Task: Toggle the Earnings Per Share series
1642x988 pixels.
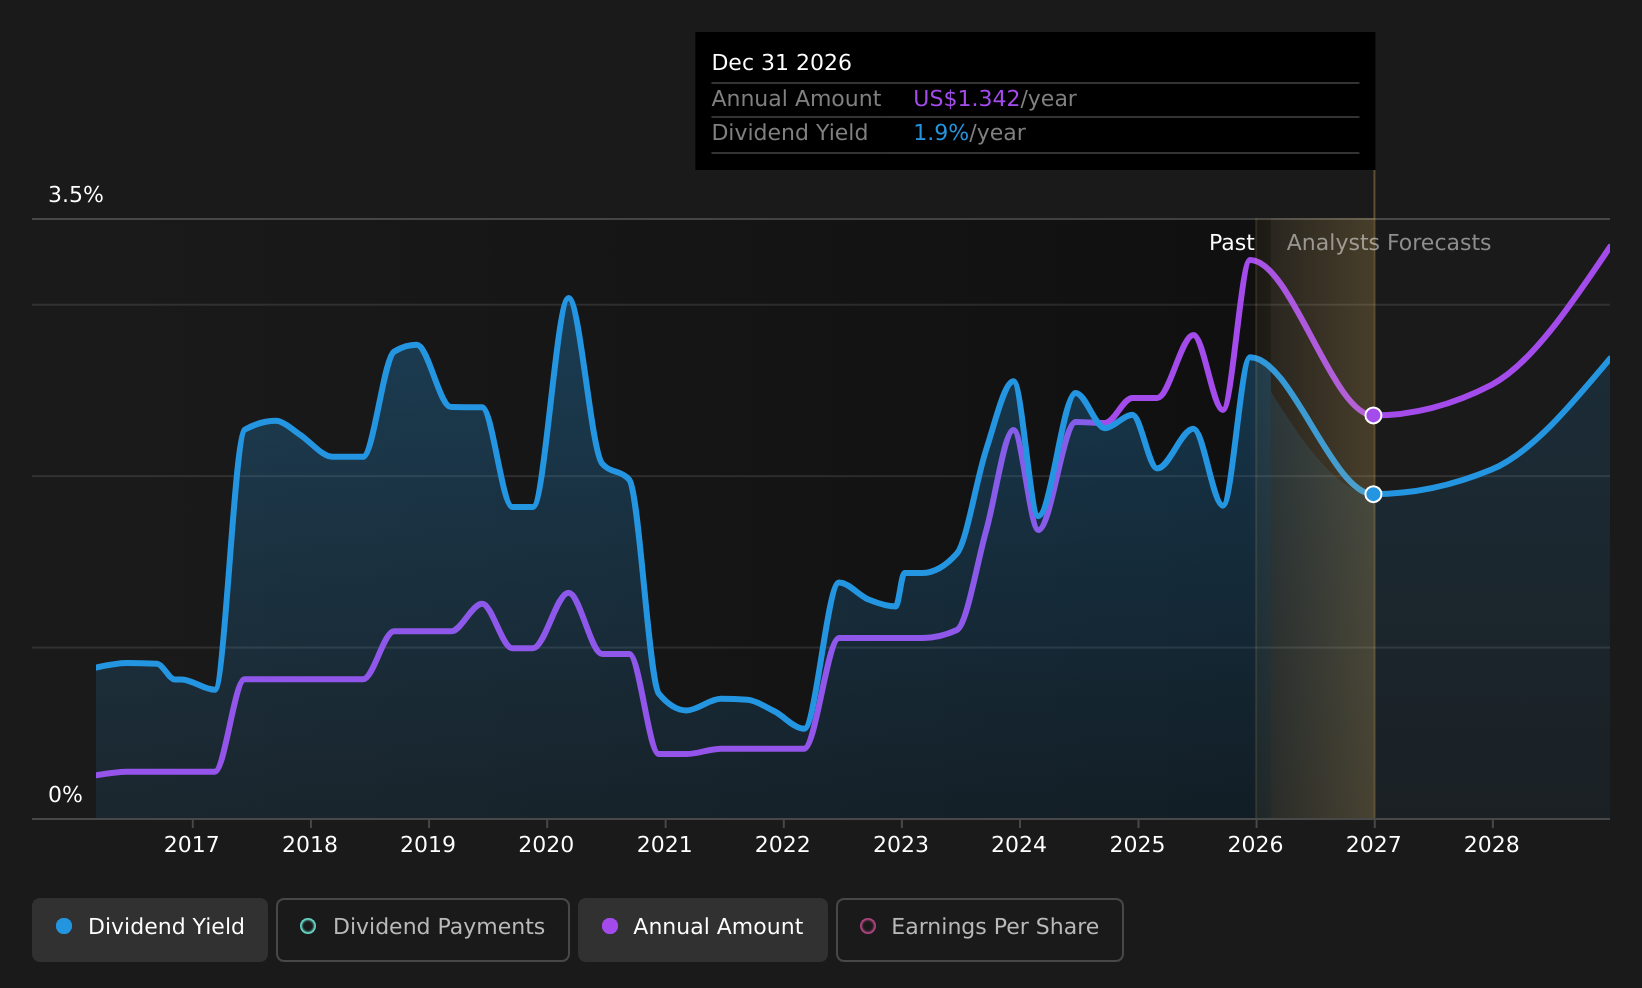Action: click(x=979, y=929)
